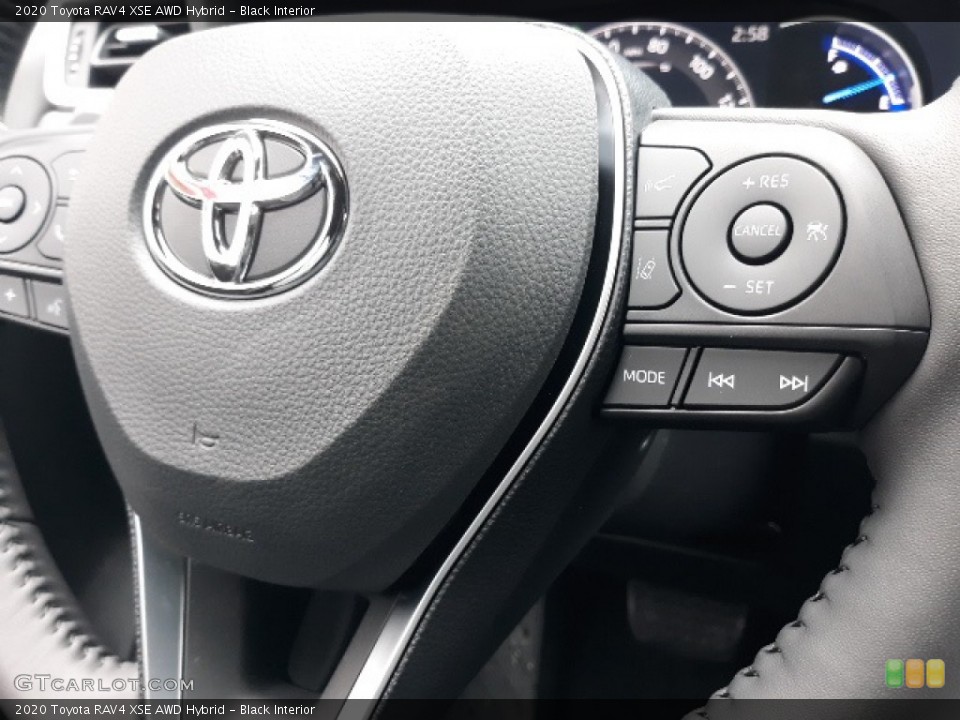Click the cruise control main icon
The width and height of the screenshot is (960, 720).
click(817, 231)
